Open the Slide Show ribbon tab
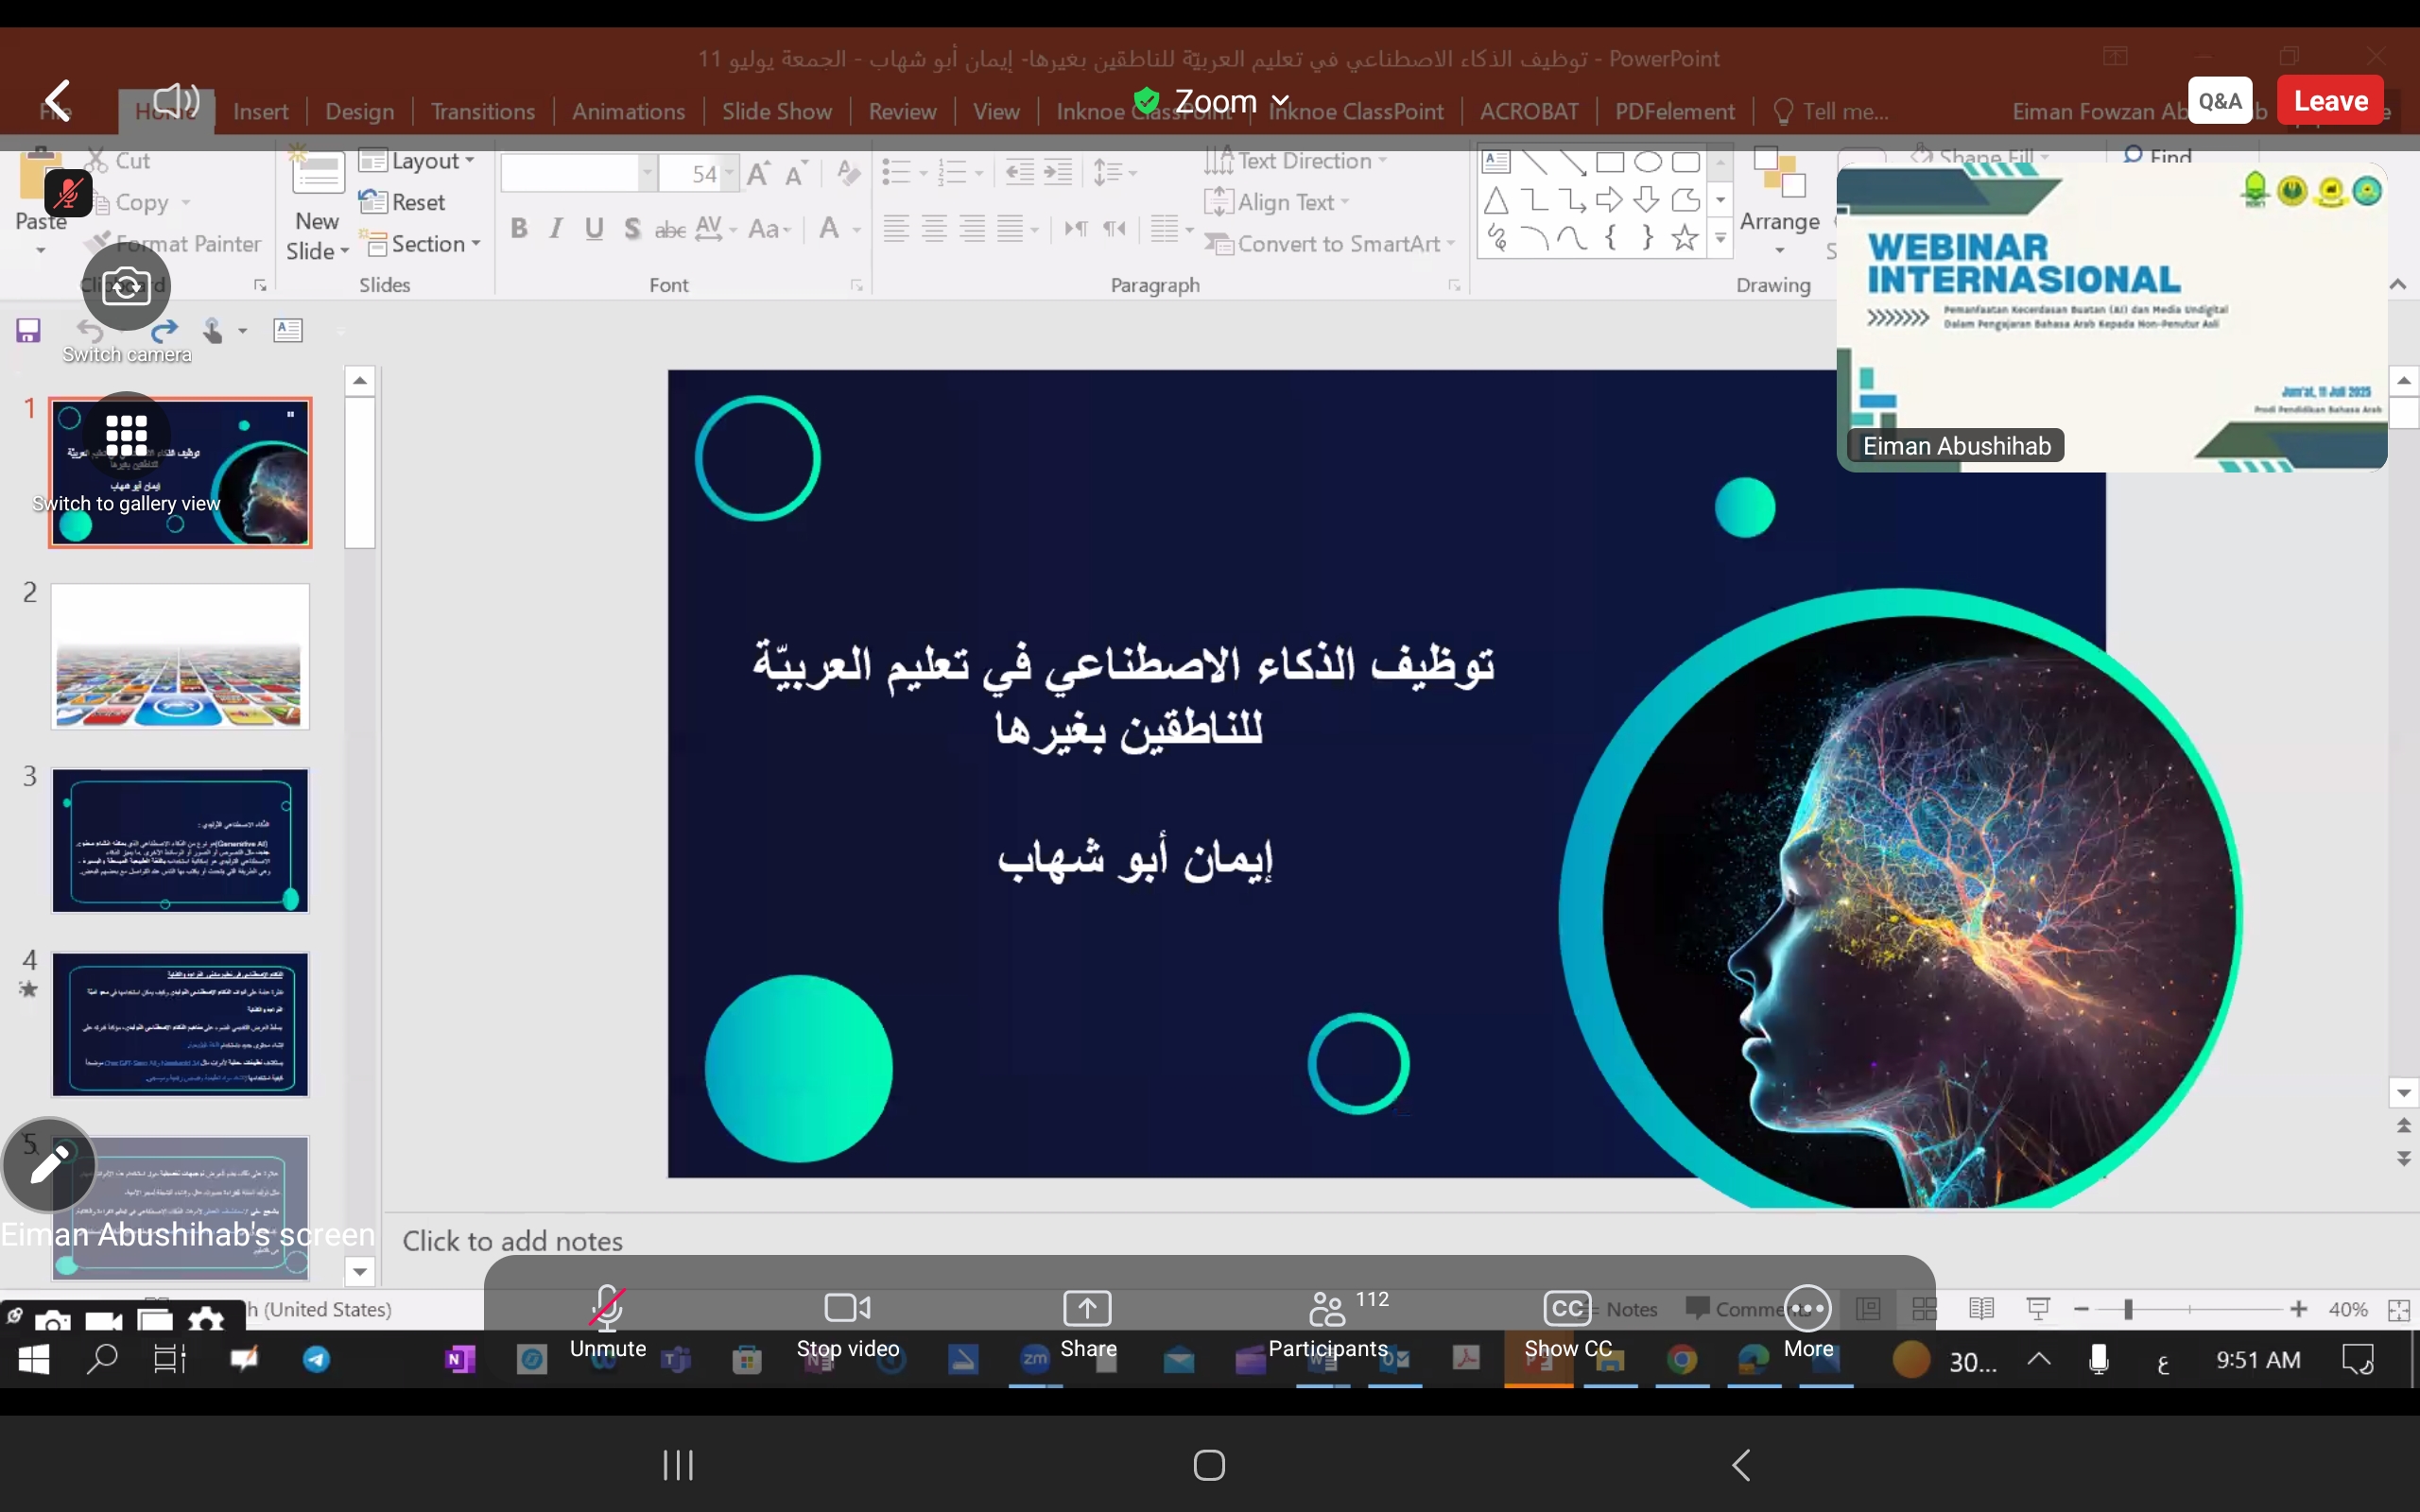Screen dimensions: 2420x1512 click(x=776, y=112)
